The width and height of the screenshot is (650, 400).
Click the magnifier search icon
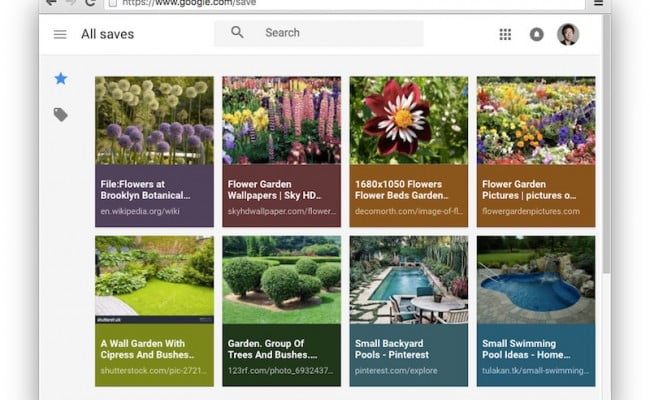tap(237, 32)
